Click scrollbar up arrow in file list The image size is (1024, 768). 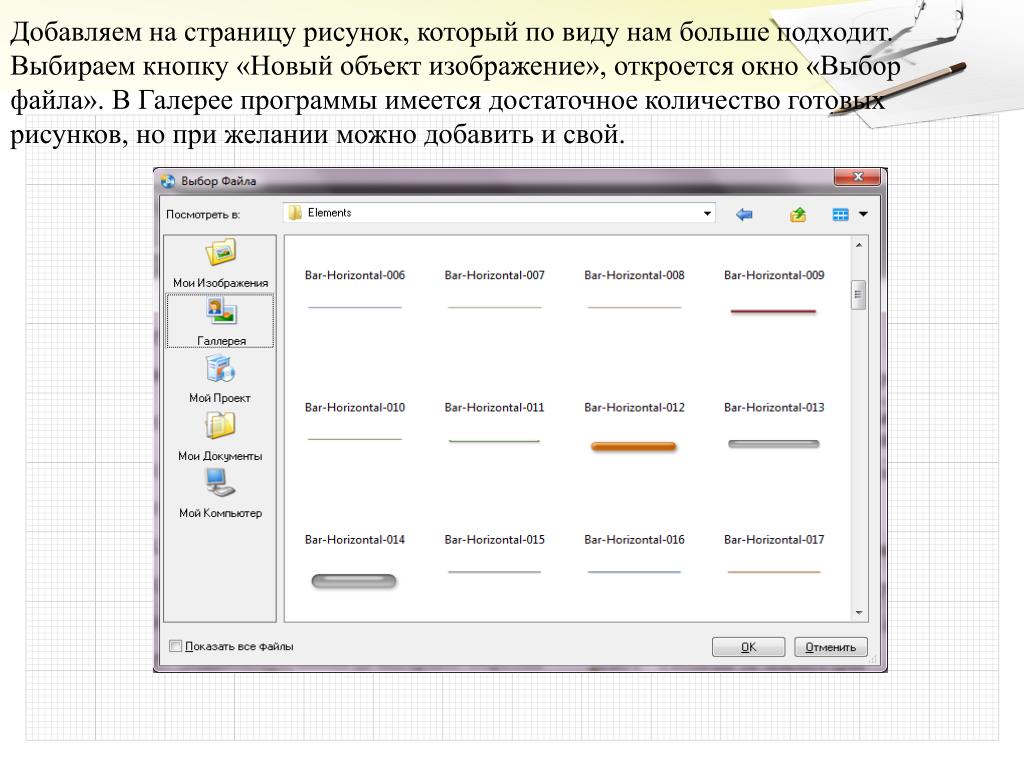pyautogui.click(x=859, y=245)
